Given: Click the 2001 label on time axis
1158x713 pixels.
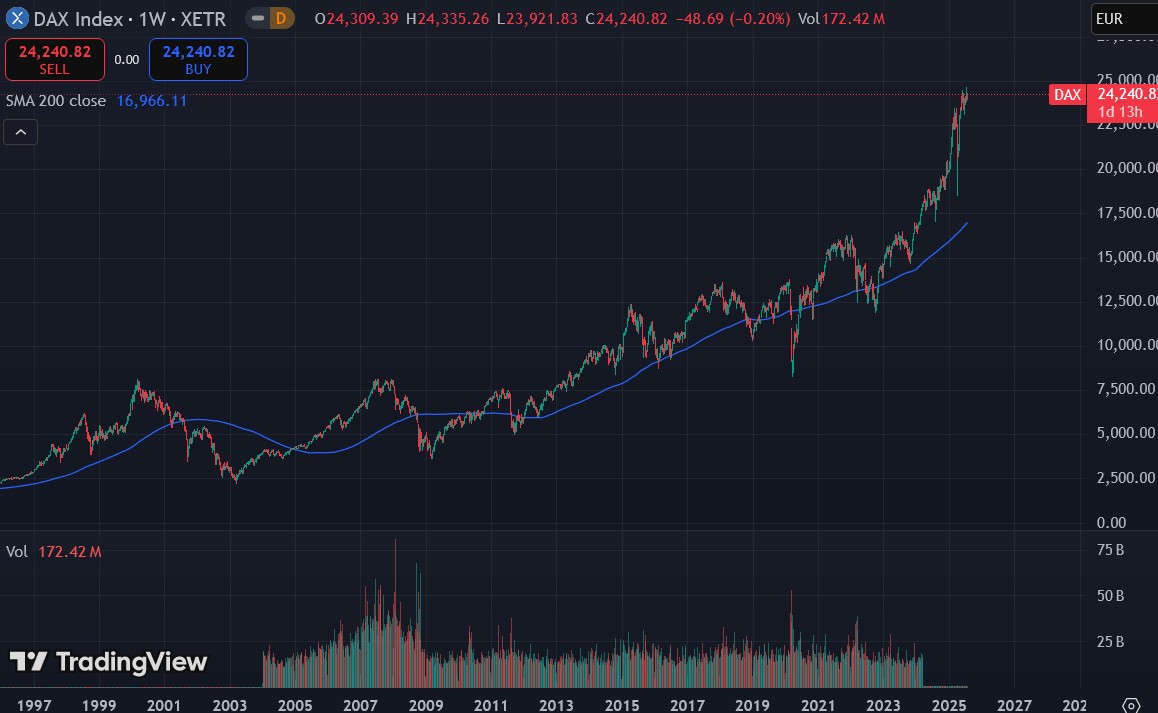Looking at the screenshot, I should [x=164, y=706].
